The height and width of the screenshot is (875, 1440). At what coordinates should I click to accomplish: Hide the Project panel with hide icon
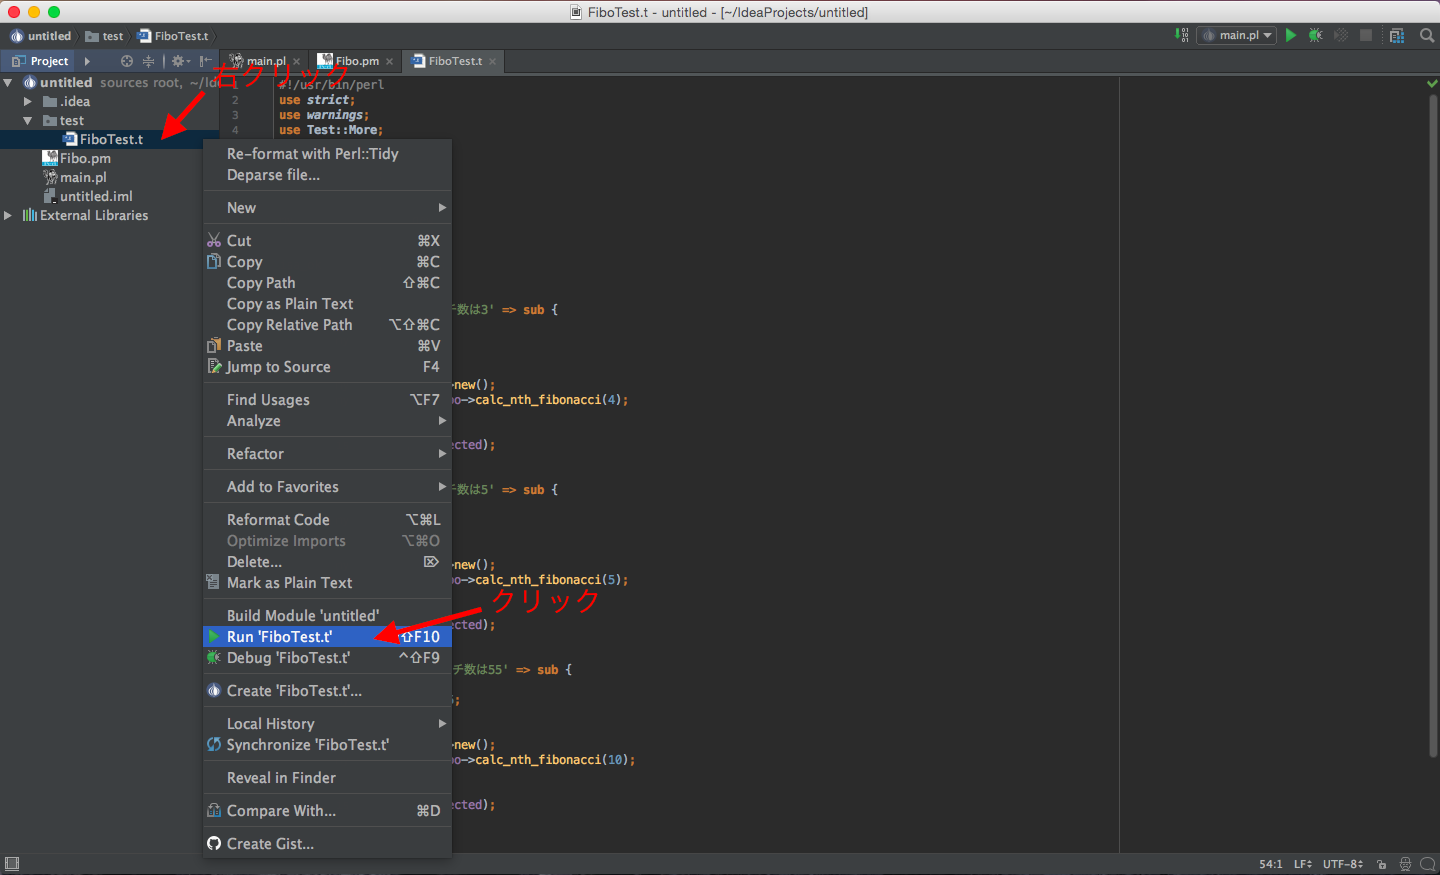coord(205,61)
